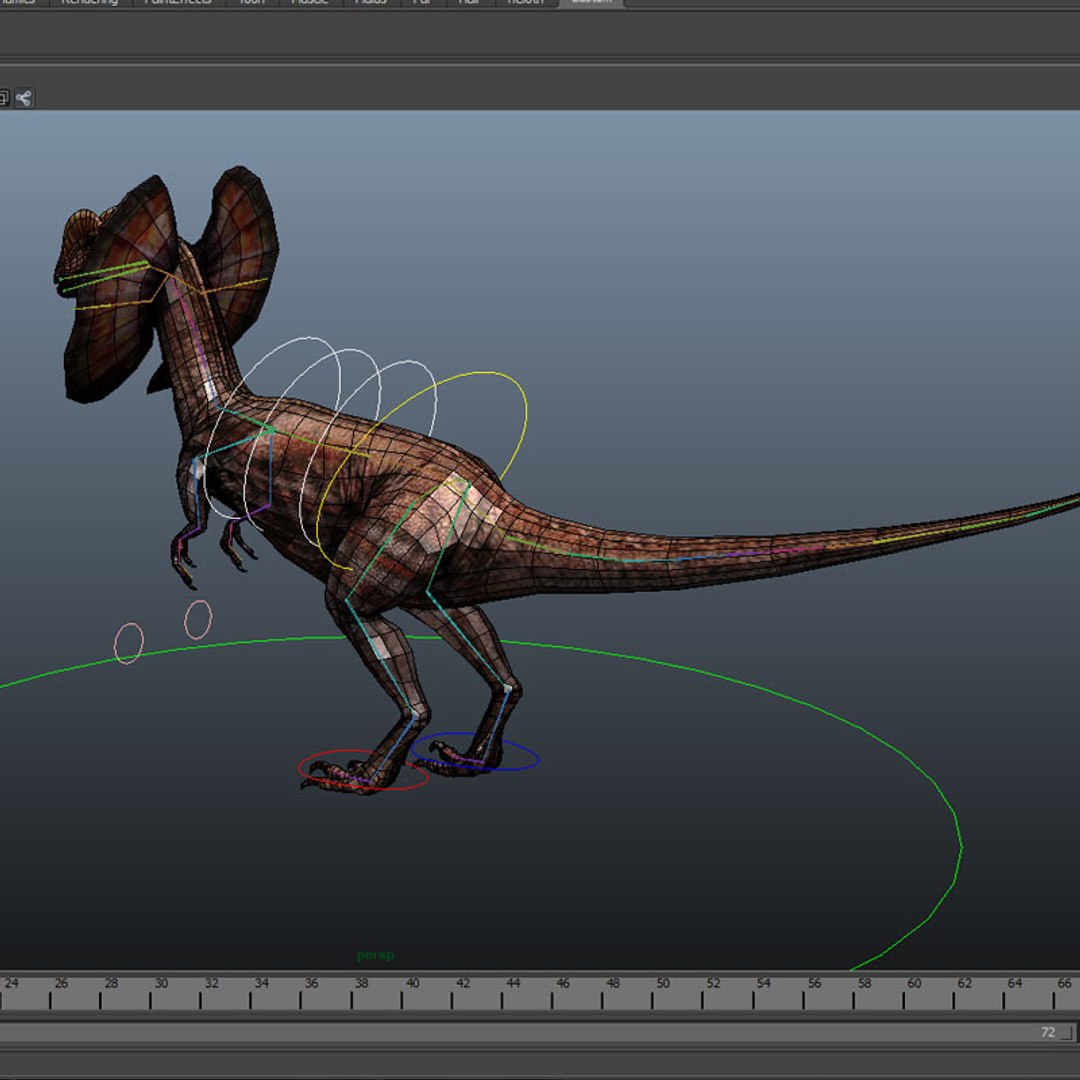This screenshot has height=1080, width=1080.
Task: Jump to frame 54 on the timeline
Action: [764, 984]
